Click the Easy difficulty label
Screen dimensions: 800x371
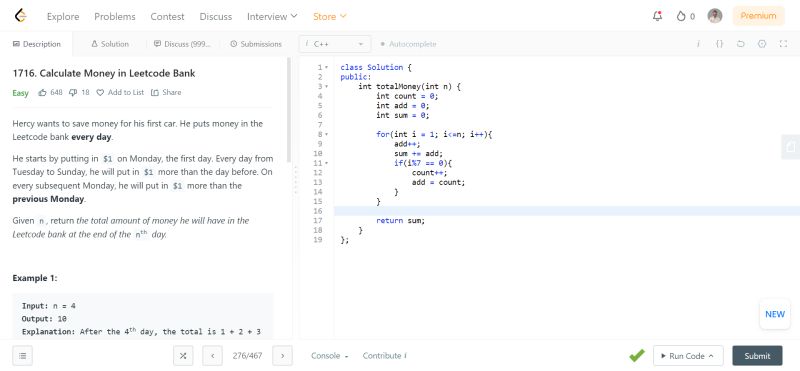click(x=20, y=93)
